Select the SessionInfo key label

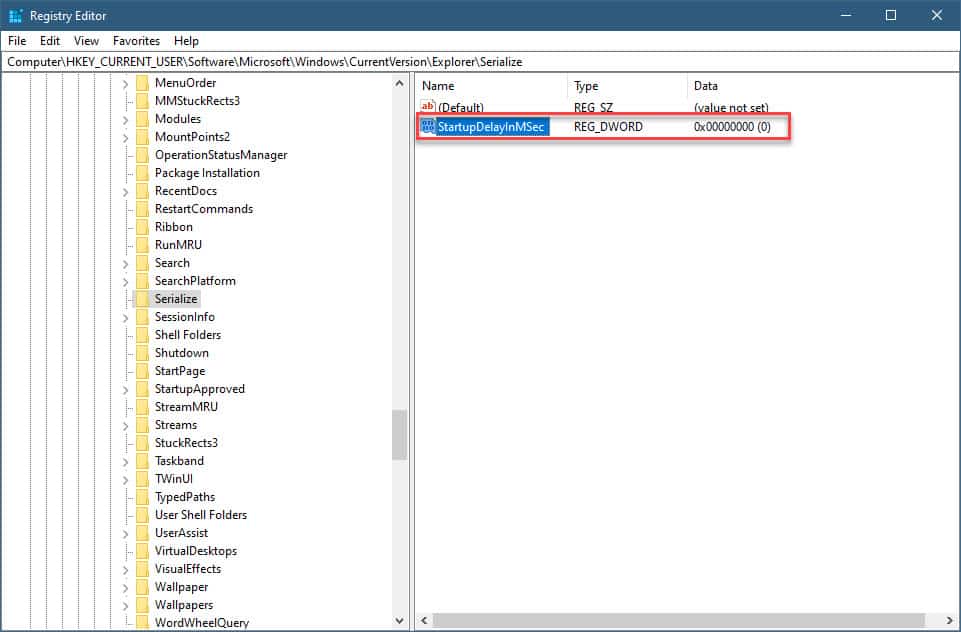point(184,317)
